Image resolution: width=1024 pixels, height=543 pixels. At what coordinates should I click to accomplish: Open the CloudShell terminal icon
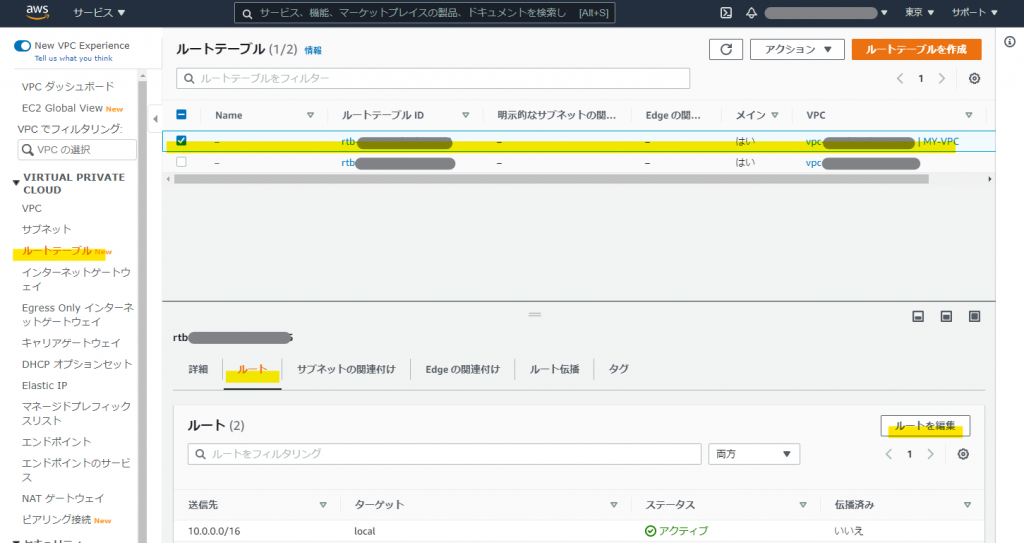726,13
